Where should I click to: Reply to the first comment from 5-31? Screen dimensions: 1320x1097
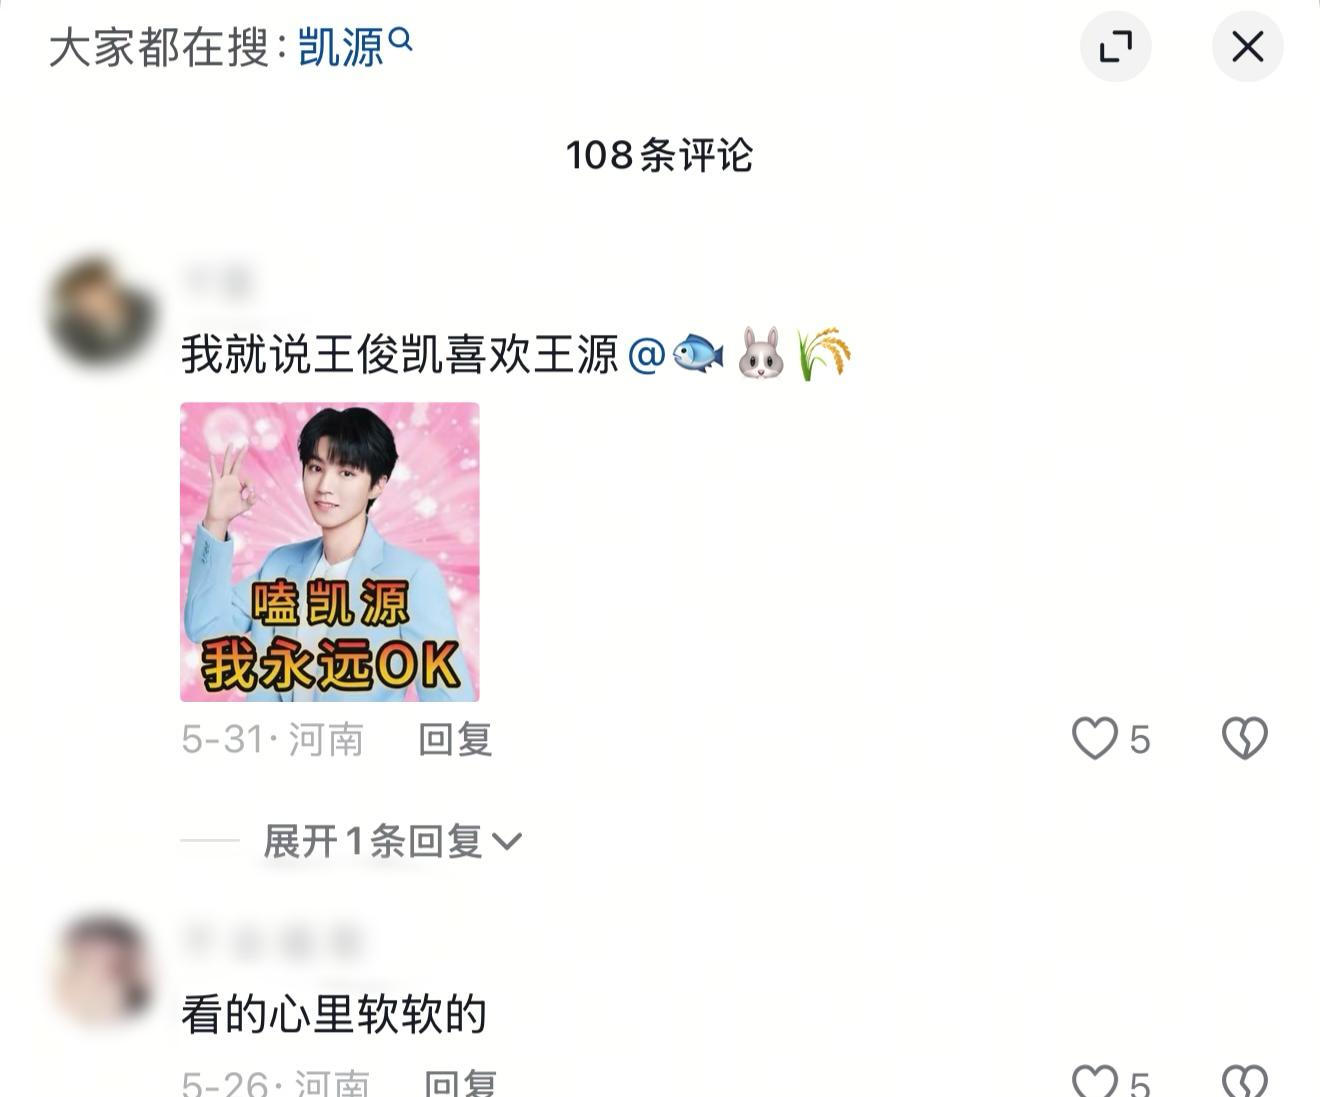pos(455,740)
